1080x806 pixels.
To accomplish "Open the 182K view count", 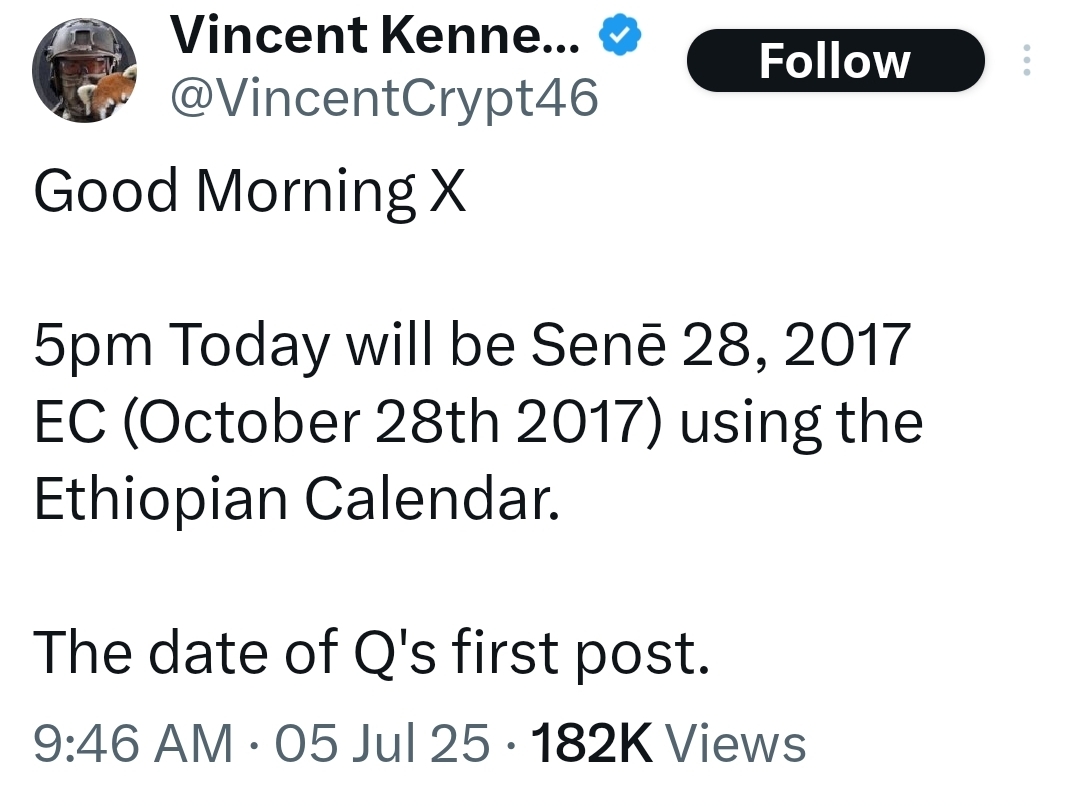I will (x=592, y=743).
